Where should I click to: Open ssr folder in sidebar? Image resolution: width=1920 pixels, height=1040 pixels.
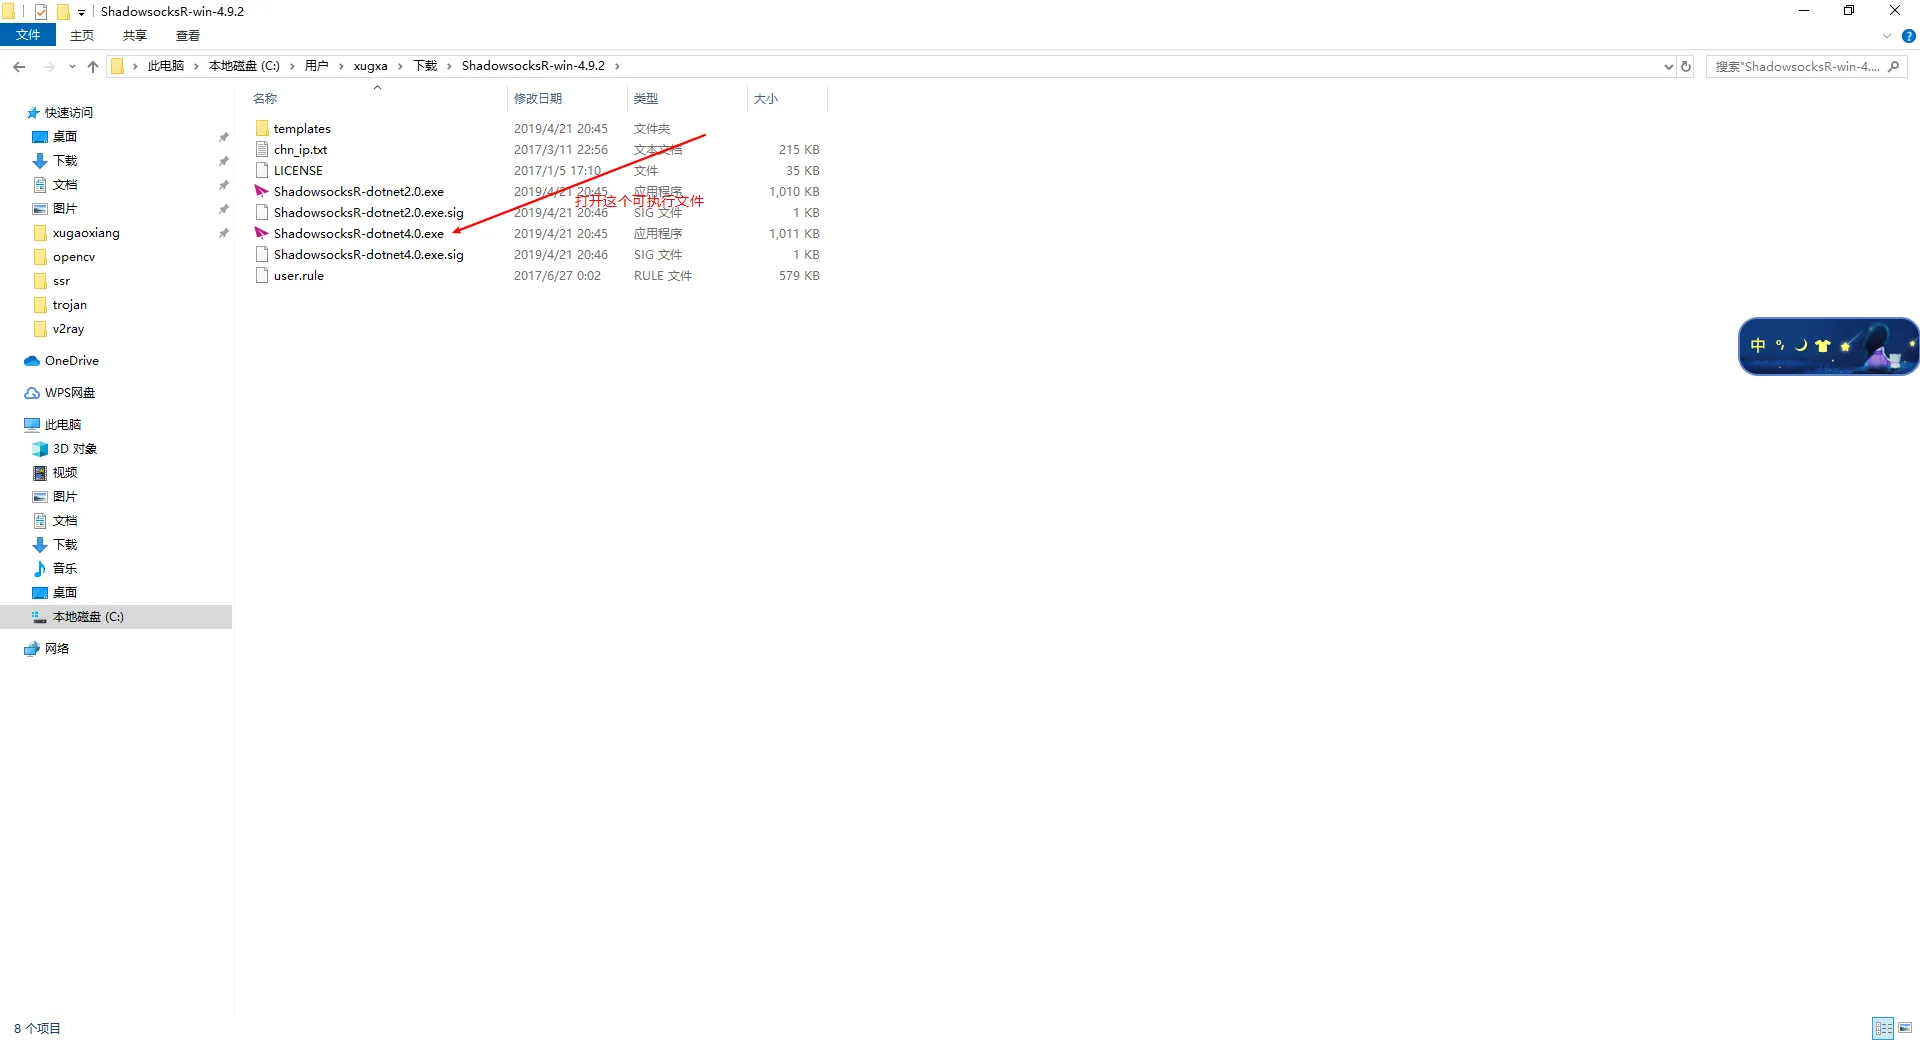61,281
